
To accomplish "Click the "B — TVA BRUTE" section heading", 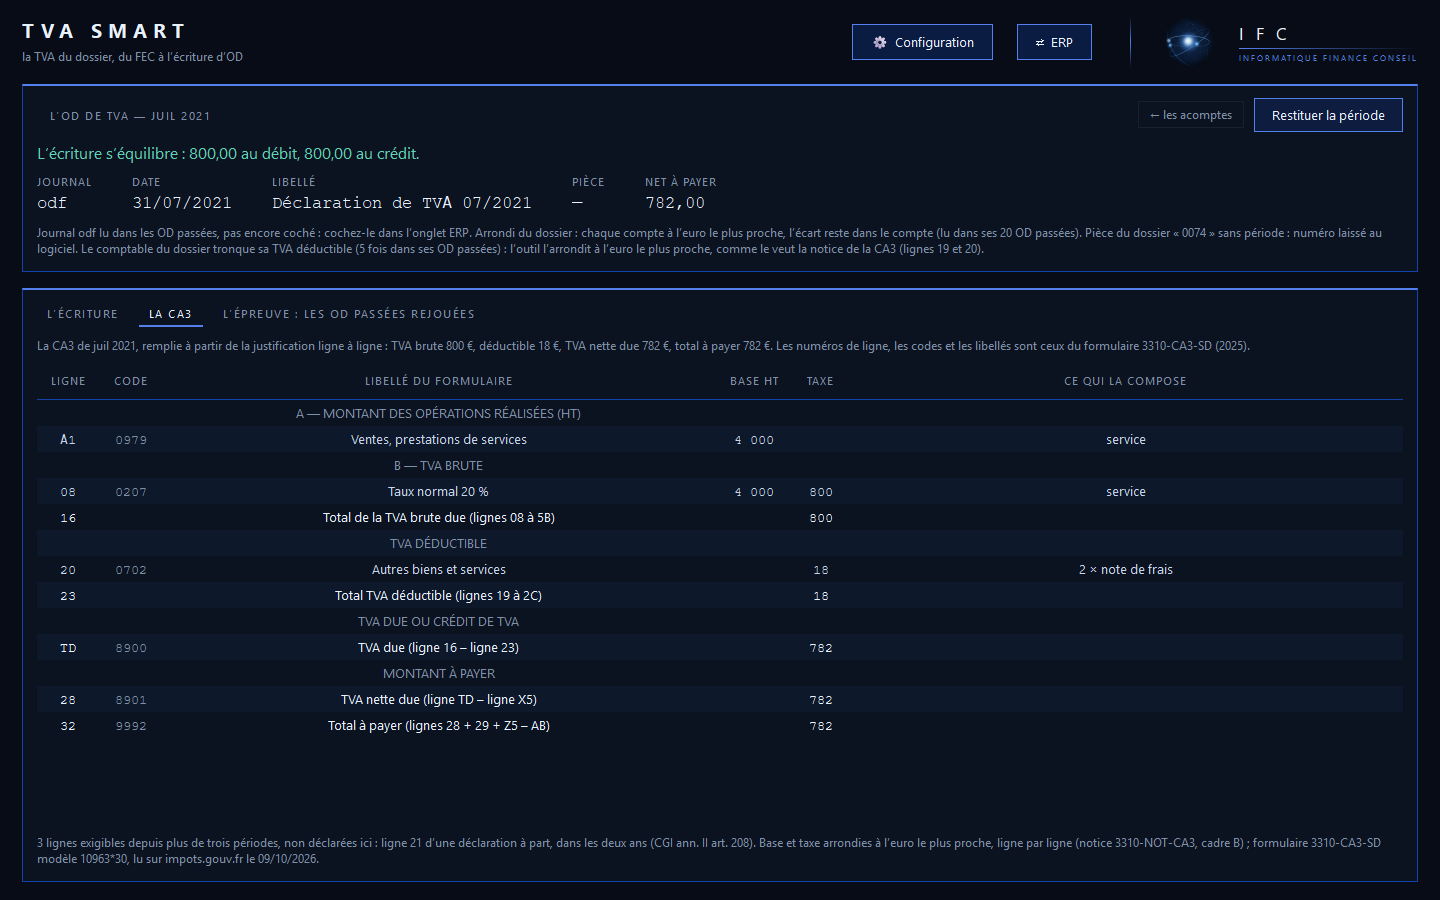I will 439,466.
